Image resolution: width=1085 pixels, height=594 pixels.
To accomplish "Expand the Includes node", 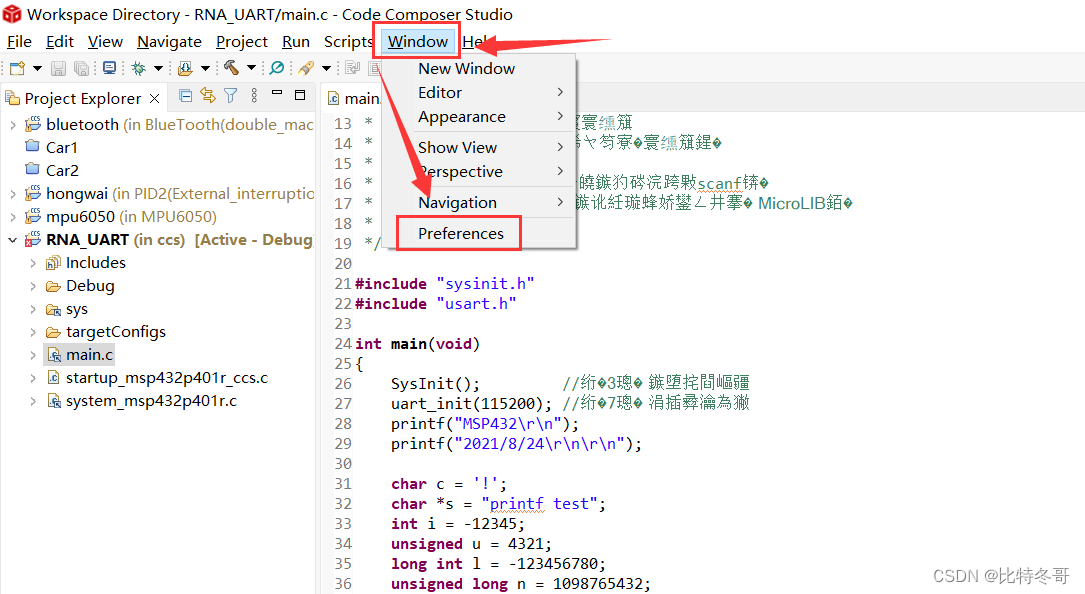I will 33,263.
